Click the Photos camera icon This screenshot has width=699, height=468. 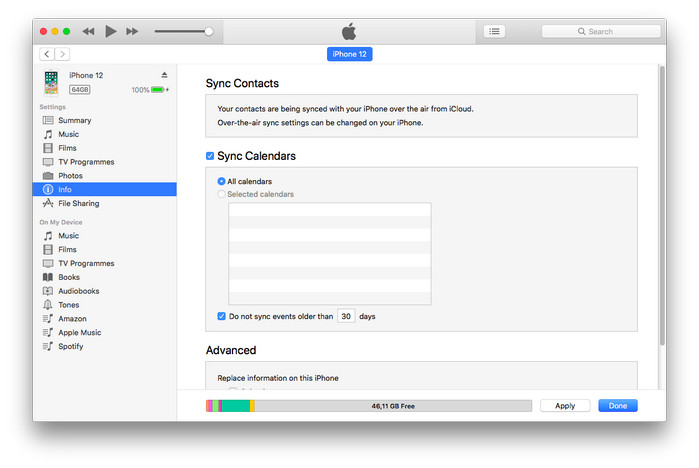coord(48,176)
